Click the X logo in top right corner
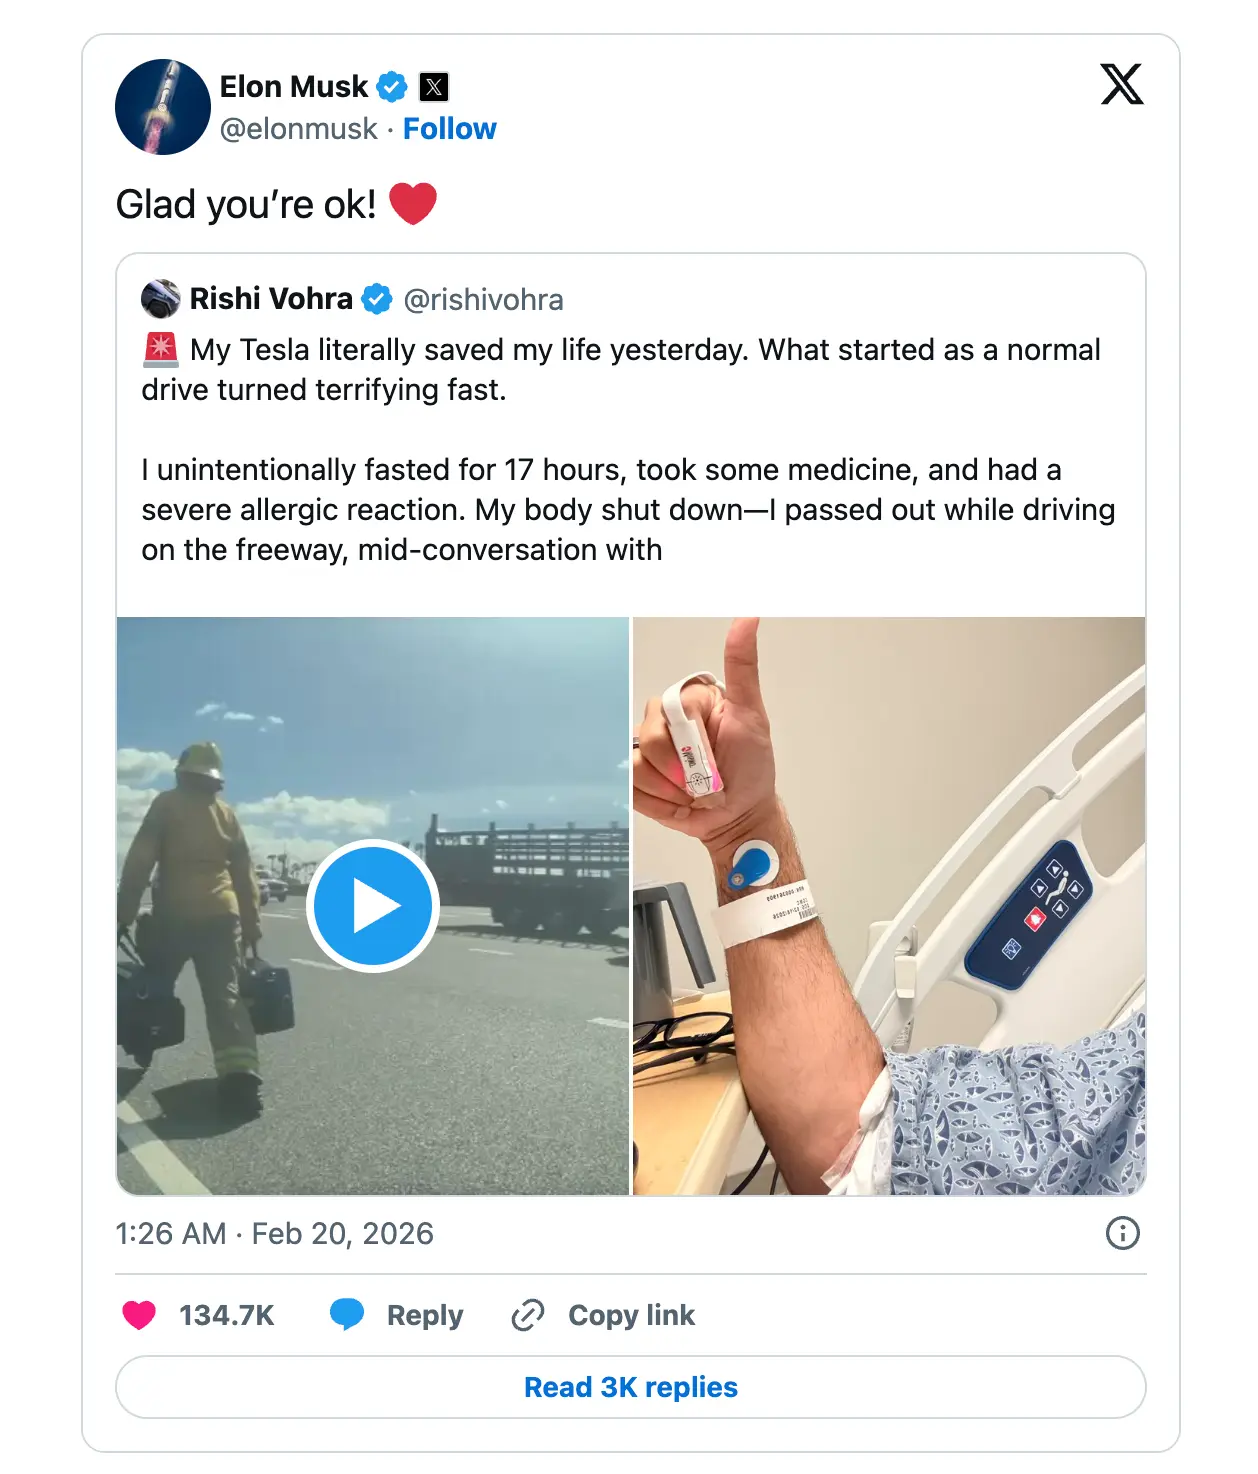Viewport: 1258px width, 1474px height. [1122, 84]
